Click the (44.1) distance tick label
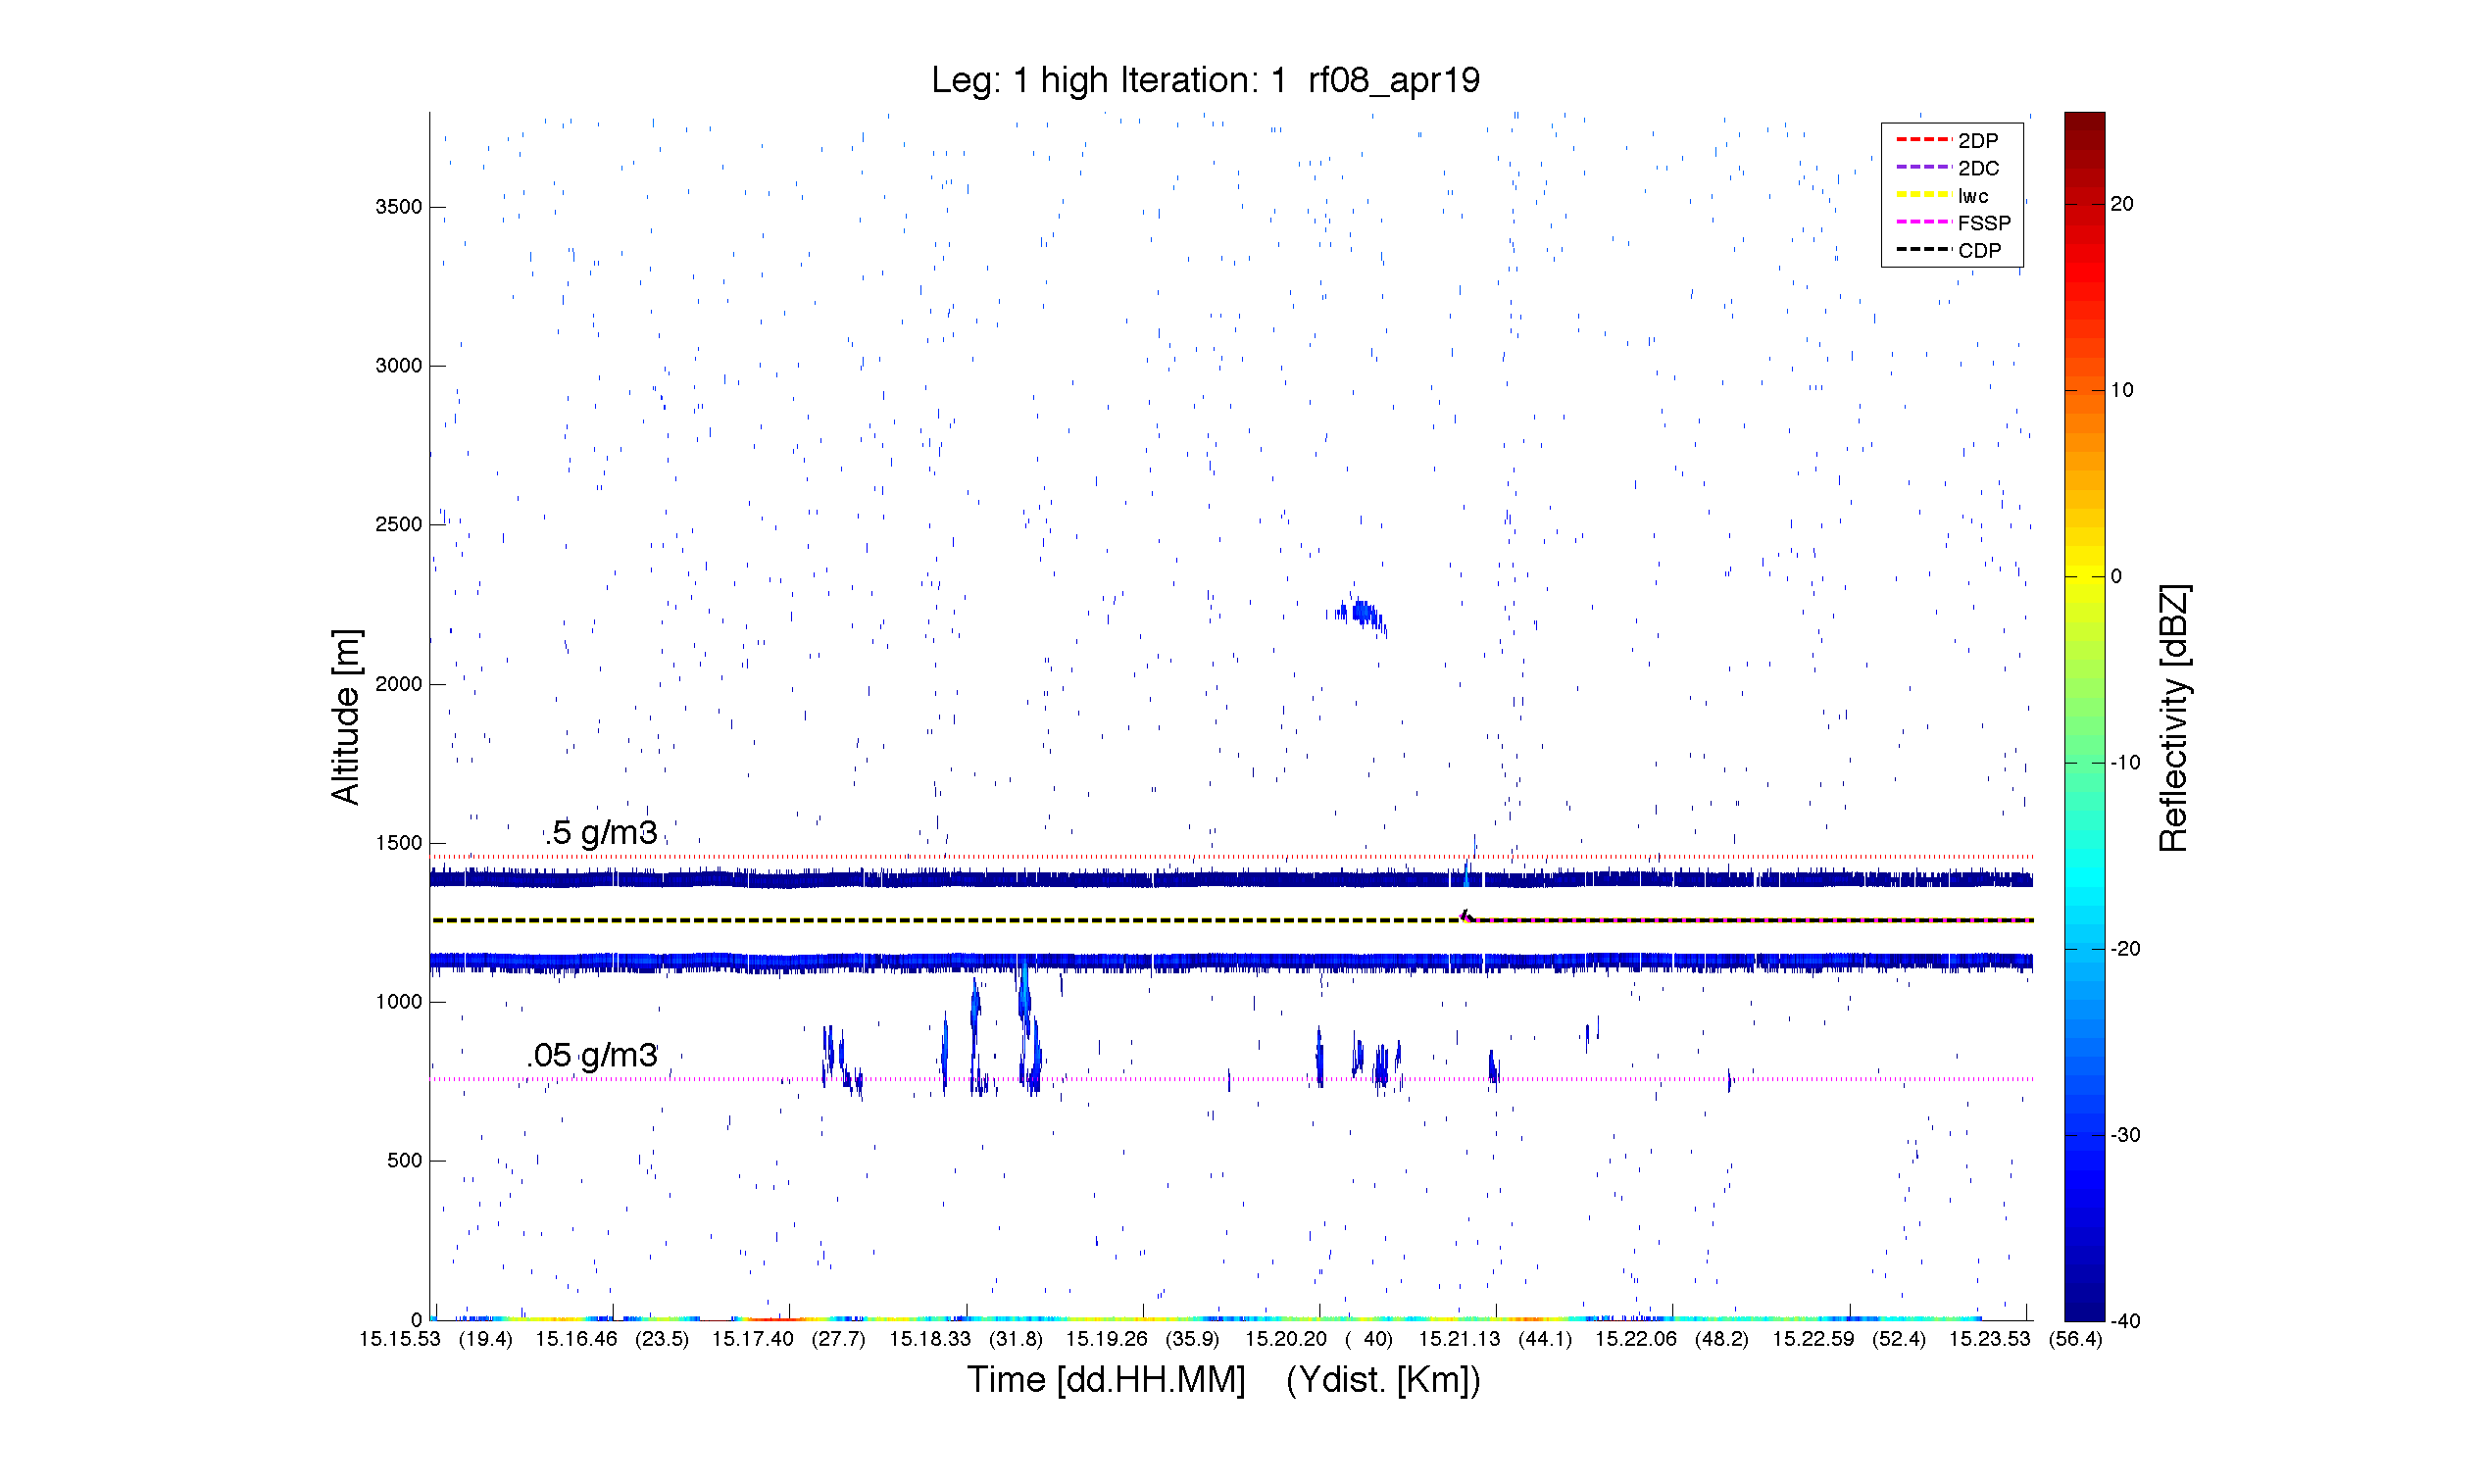 pos(1545,1339)
